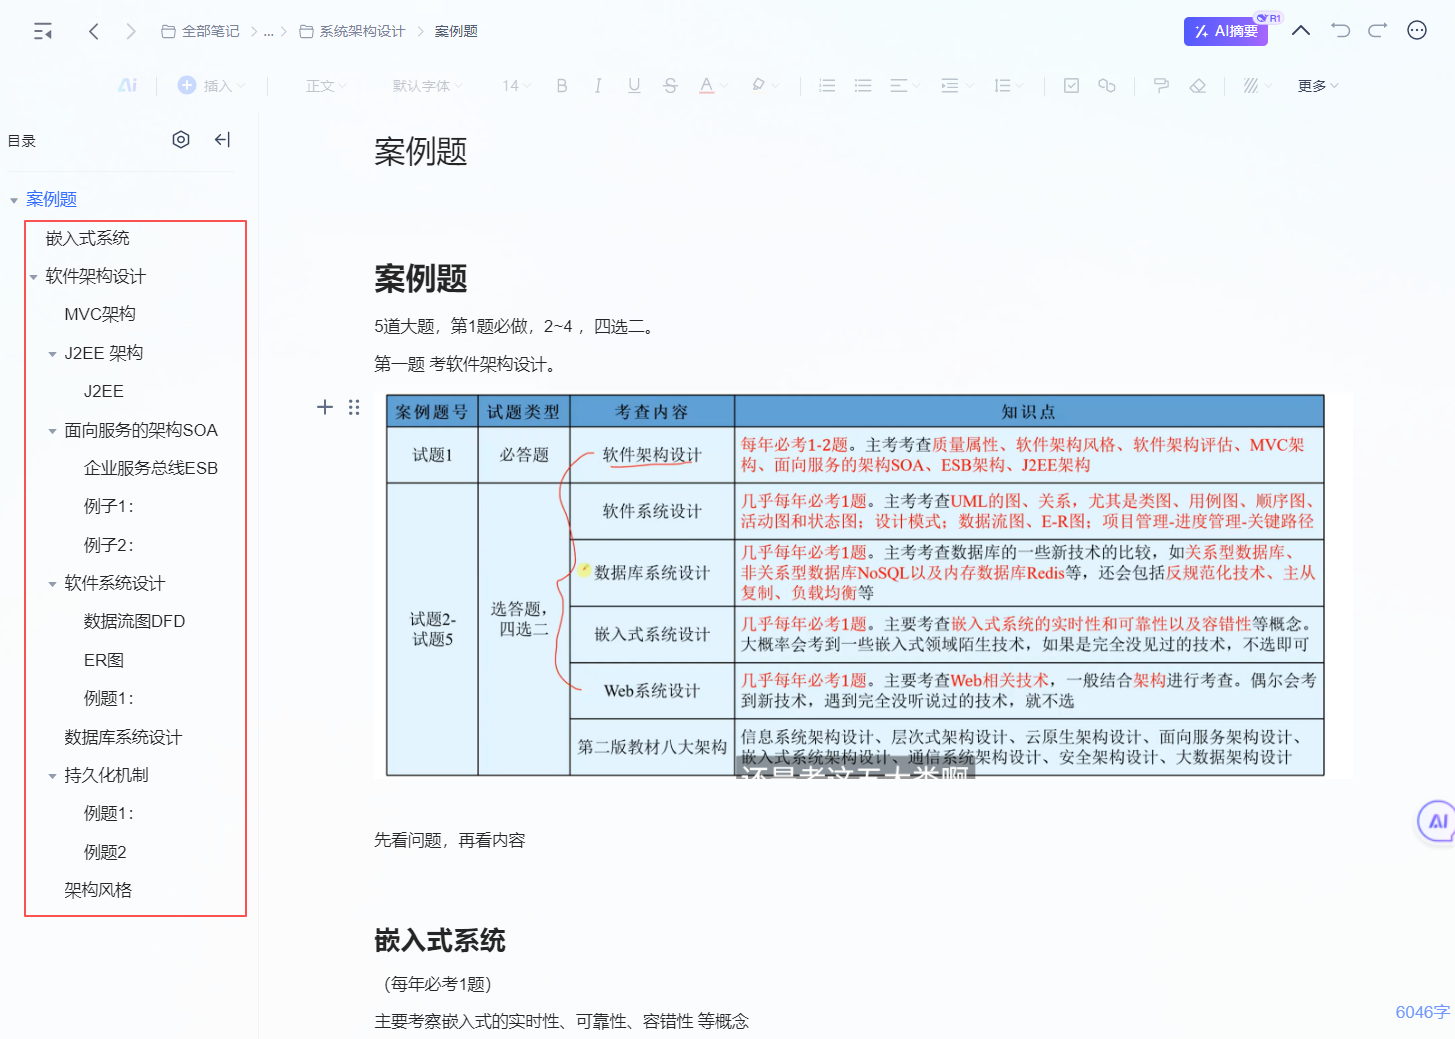
Task: Collapse the 软件架构设计 outline node
Action: coord(34,277)
